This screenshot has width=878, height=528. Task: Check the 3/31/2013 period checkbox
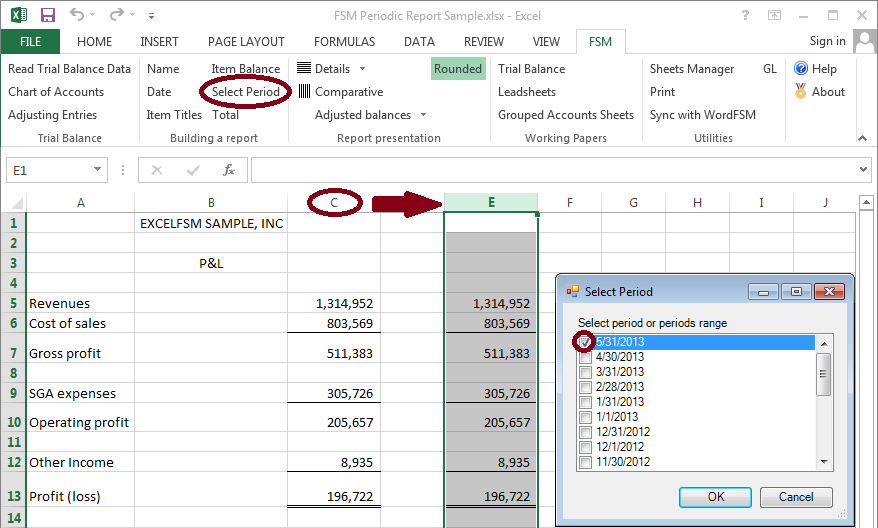585,372
